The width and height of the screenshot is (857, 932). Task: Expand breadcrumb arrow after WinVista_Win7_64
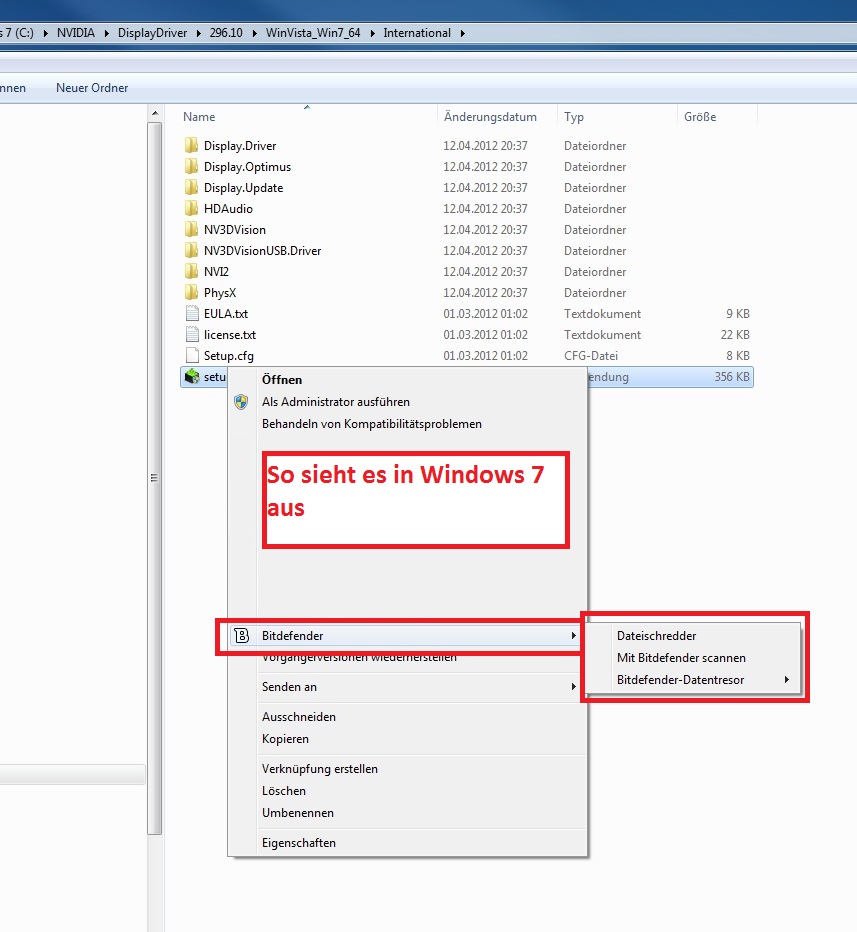373,33
